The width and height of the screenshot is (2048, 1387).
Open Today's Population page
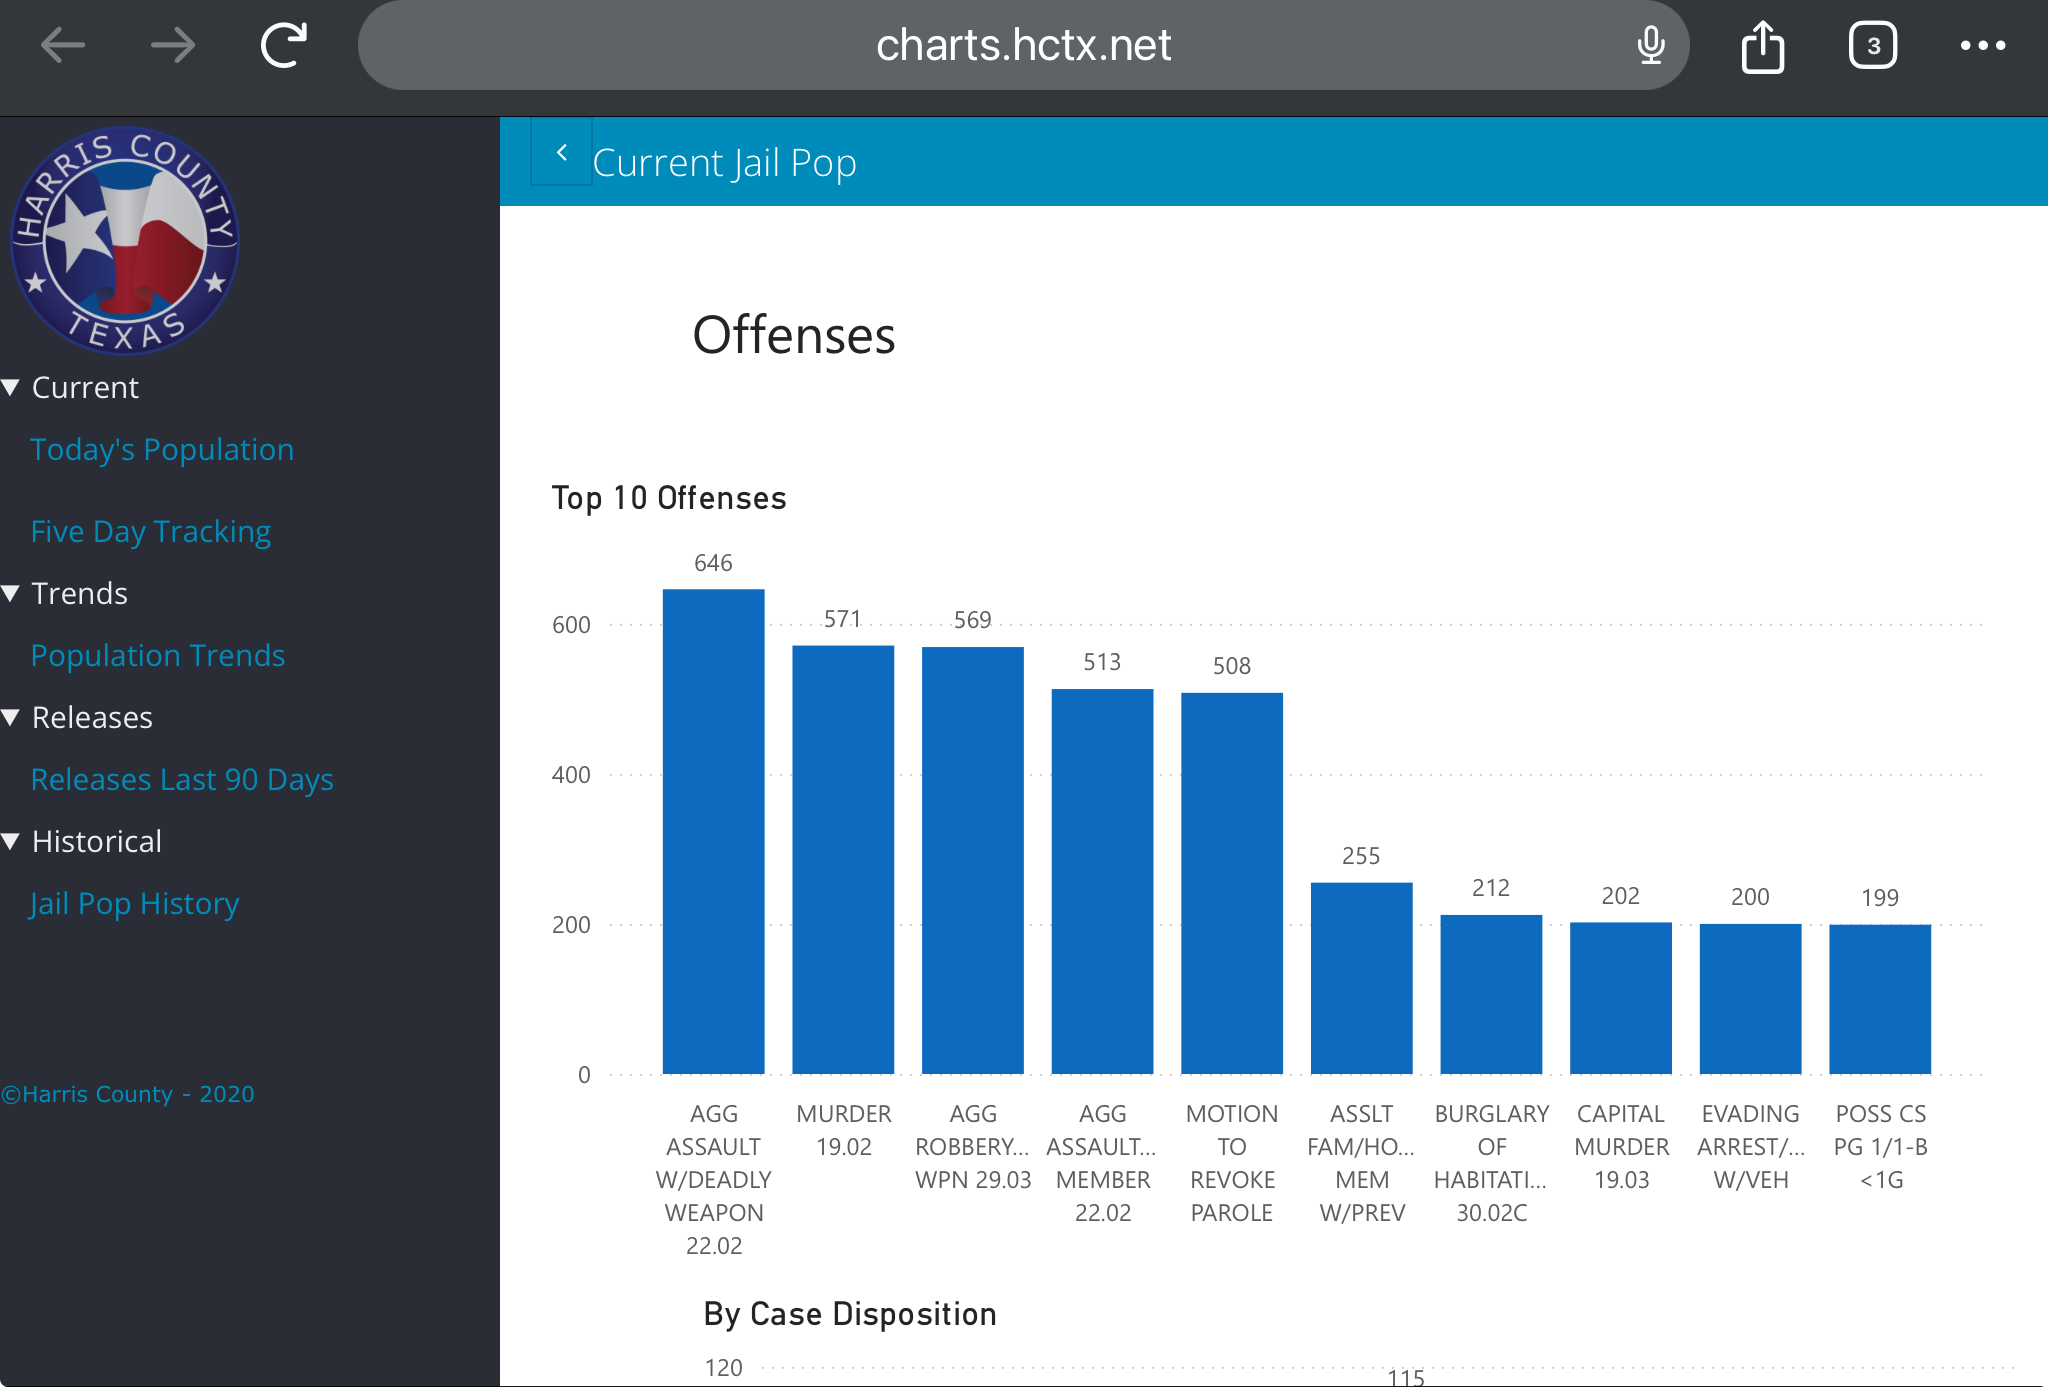(162, 449)
